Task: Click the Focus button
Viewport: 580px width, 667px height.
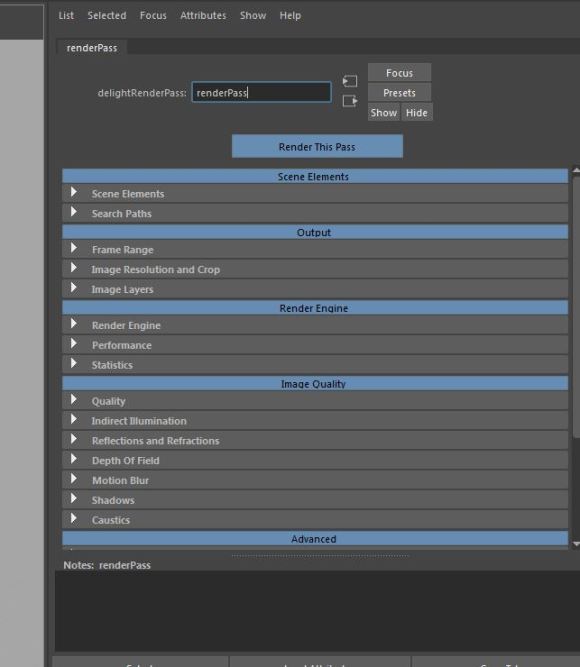Action: (x=400, y=73)
